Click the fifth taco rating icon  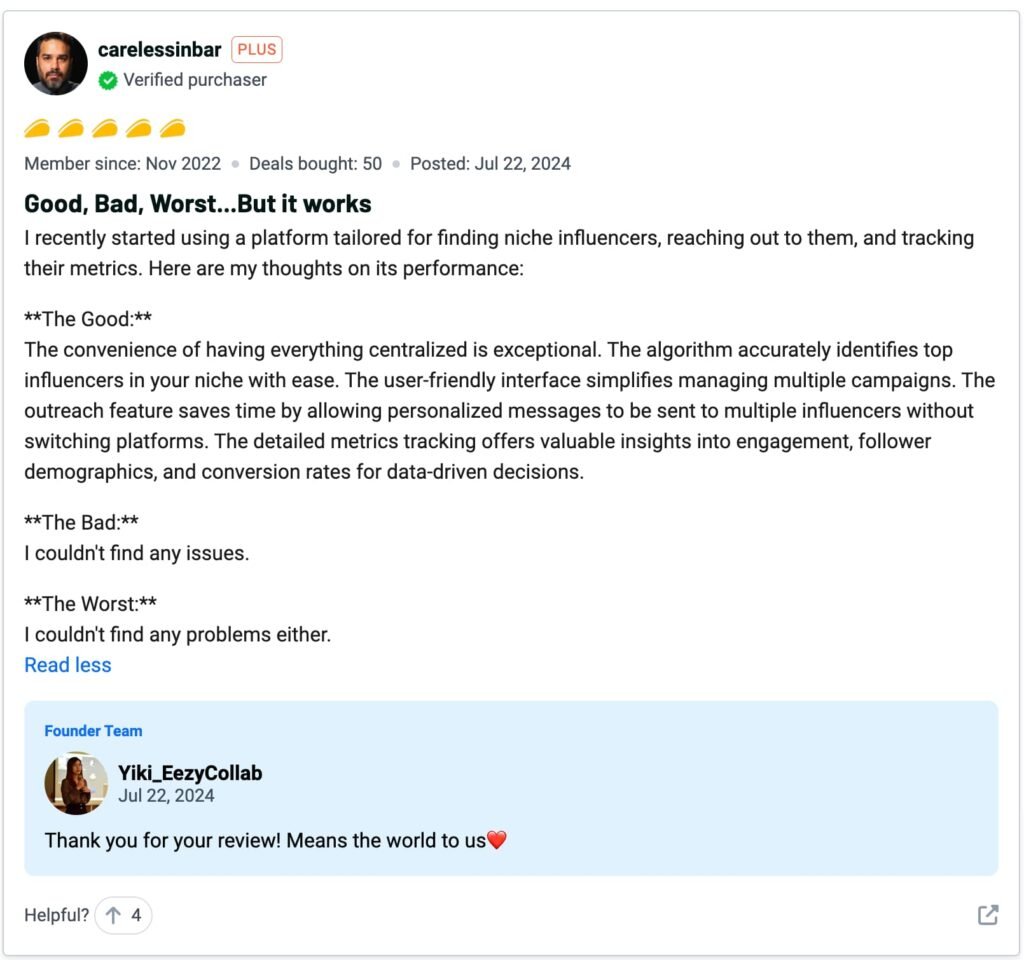tap(173, 128)
